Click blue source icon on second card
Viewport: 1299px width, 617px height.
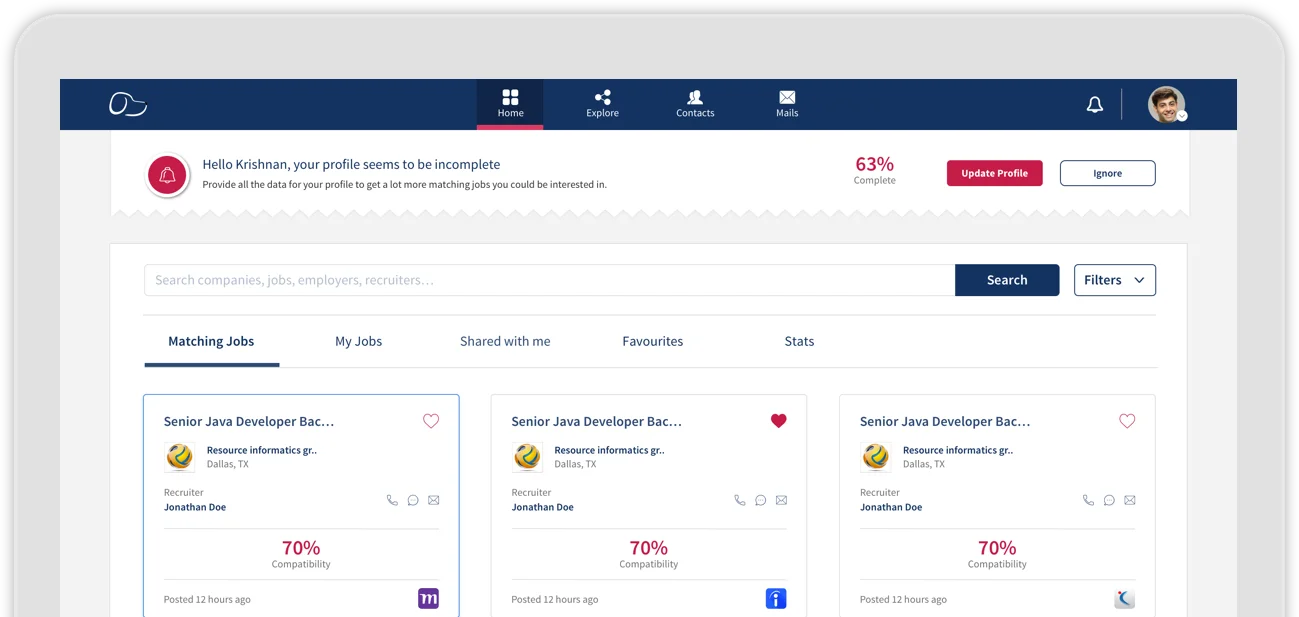click(x=776, y=599)
